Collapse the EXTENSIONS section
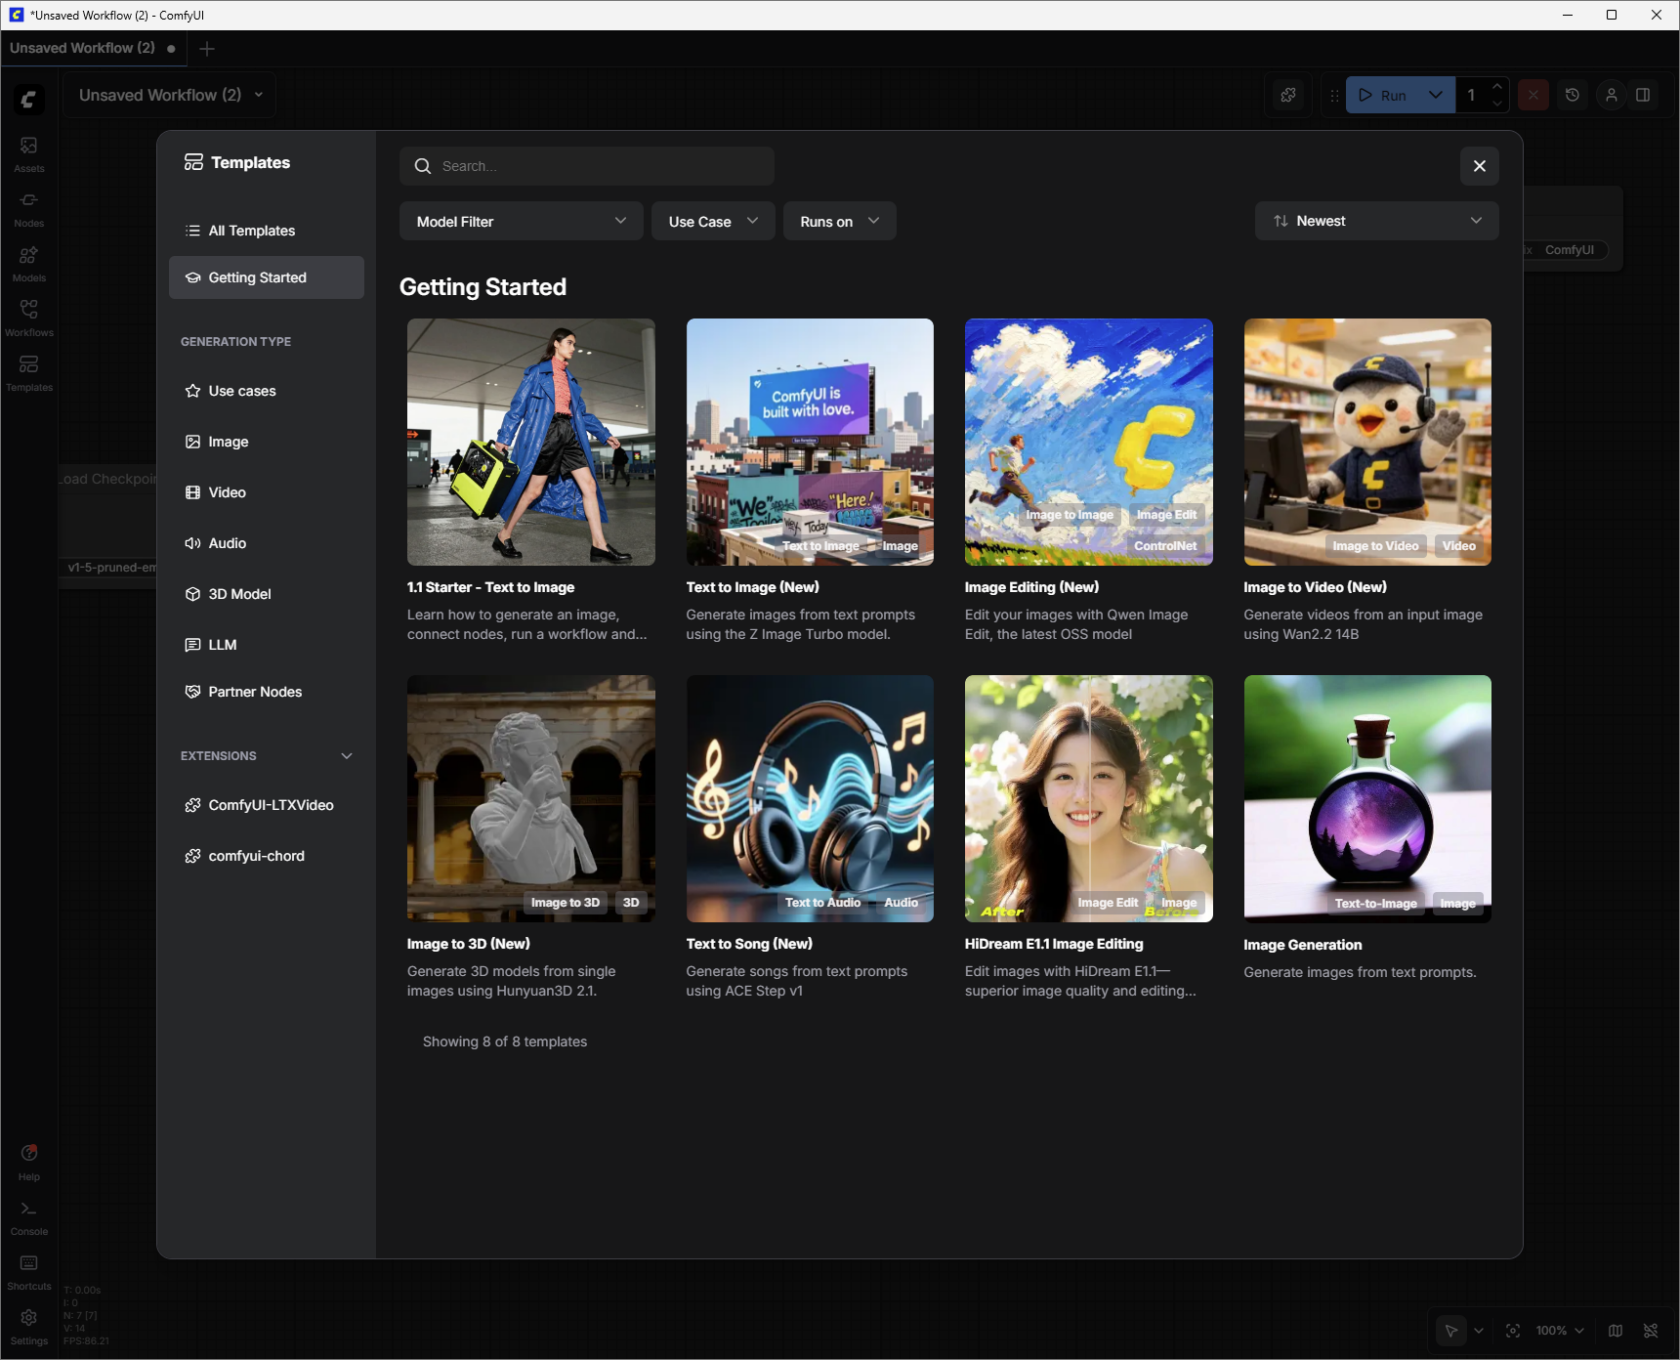The image size is (1680, 1360). [346, 756]
